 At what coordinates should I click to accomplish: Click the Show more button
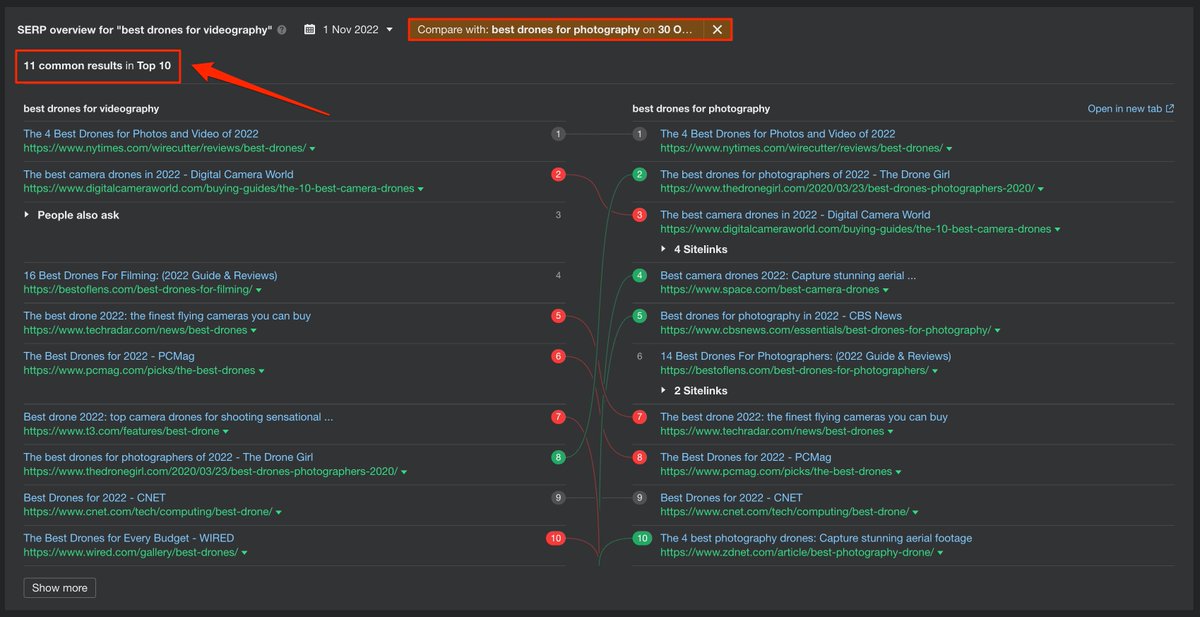(60, 588)
